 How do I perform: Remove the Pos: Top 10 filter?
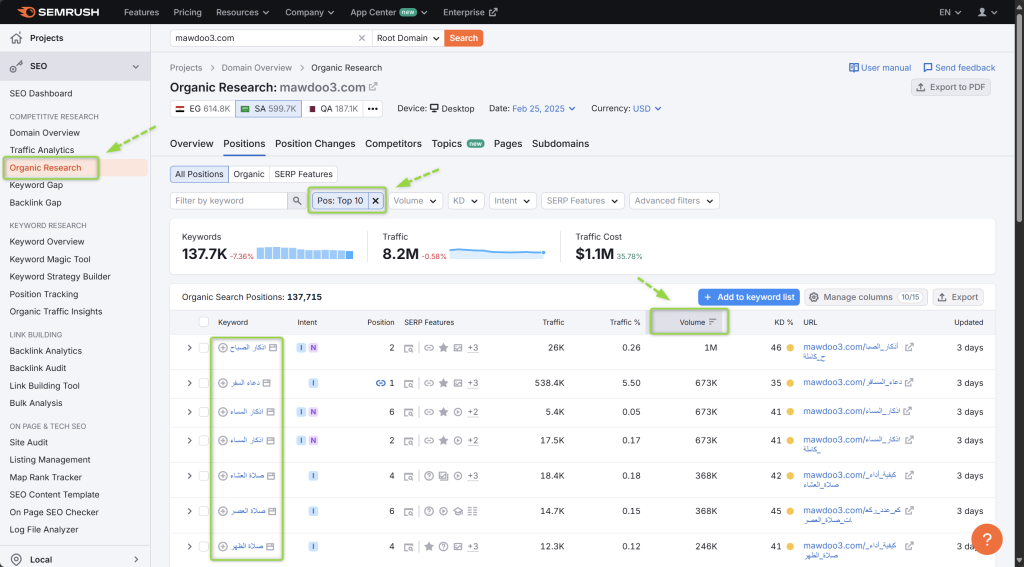tap(376, 201)
